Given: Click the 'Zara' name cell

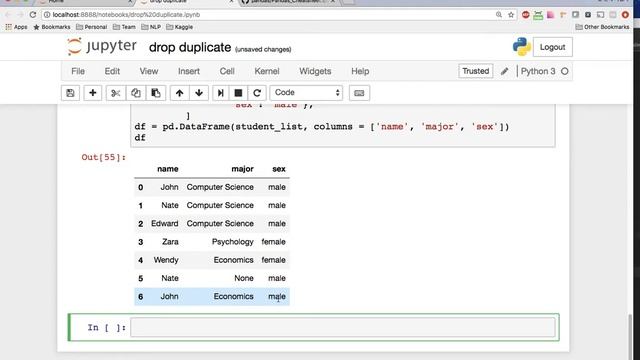Looking at the screenshot, I should tap(170, 242).
